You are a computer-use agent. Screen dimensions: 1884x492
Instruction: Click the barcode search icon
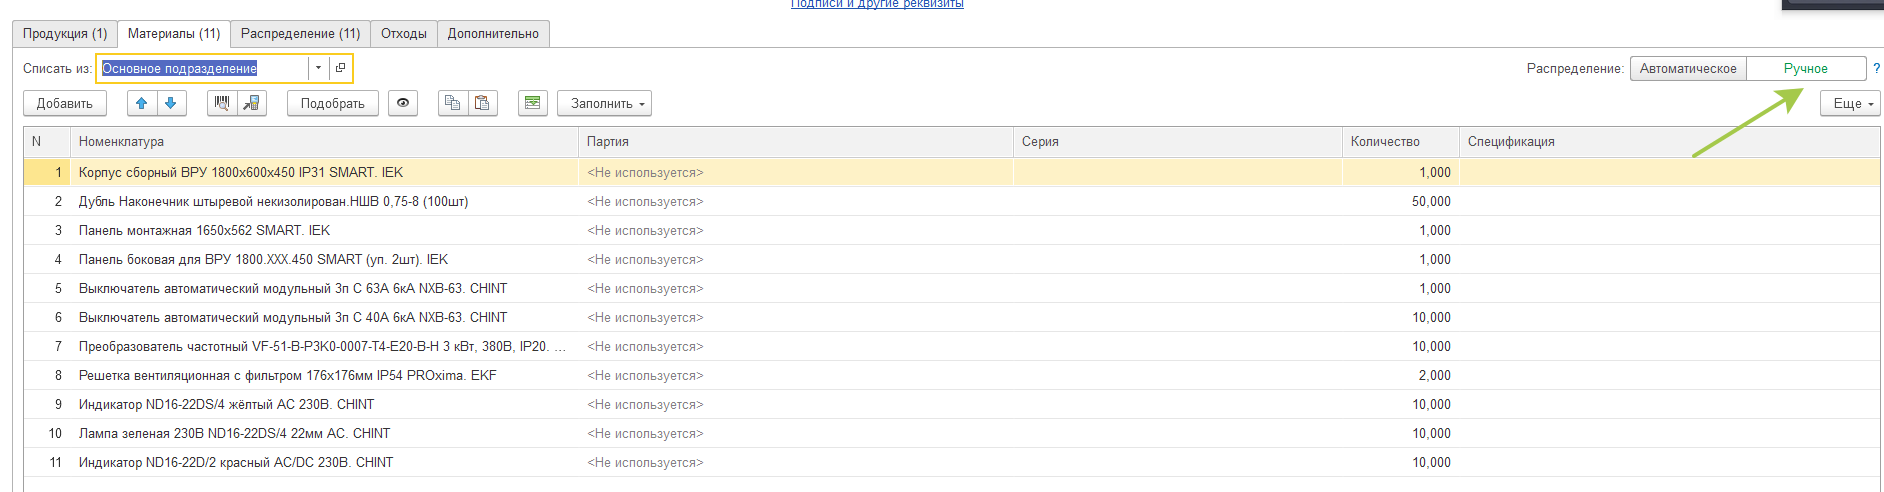pyautogui.click(x=222, y=103)
